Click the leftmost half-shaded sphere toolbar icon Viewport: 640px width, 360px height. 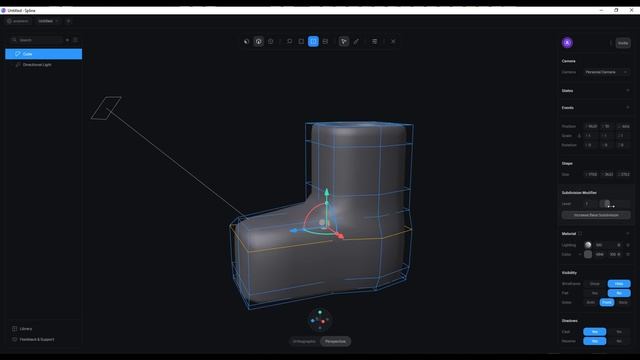coord(247,41)
